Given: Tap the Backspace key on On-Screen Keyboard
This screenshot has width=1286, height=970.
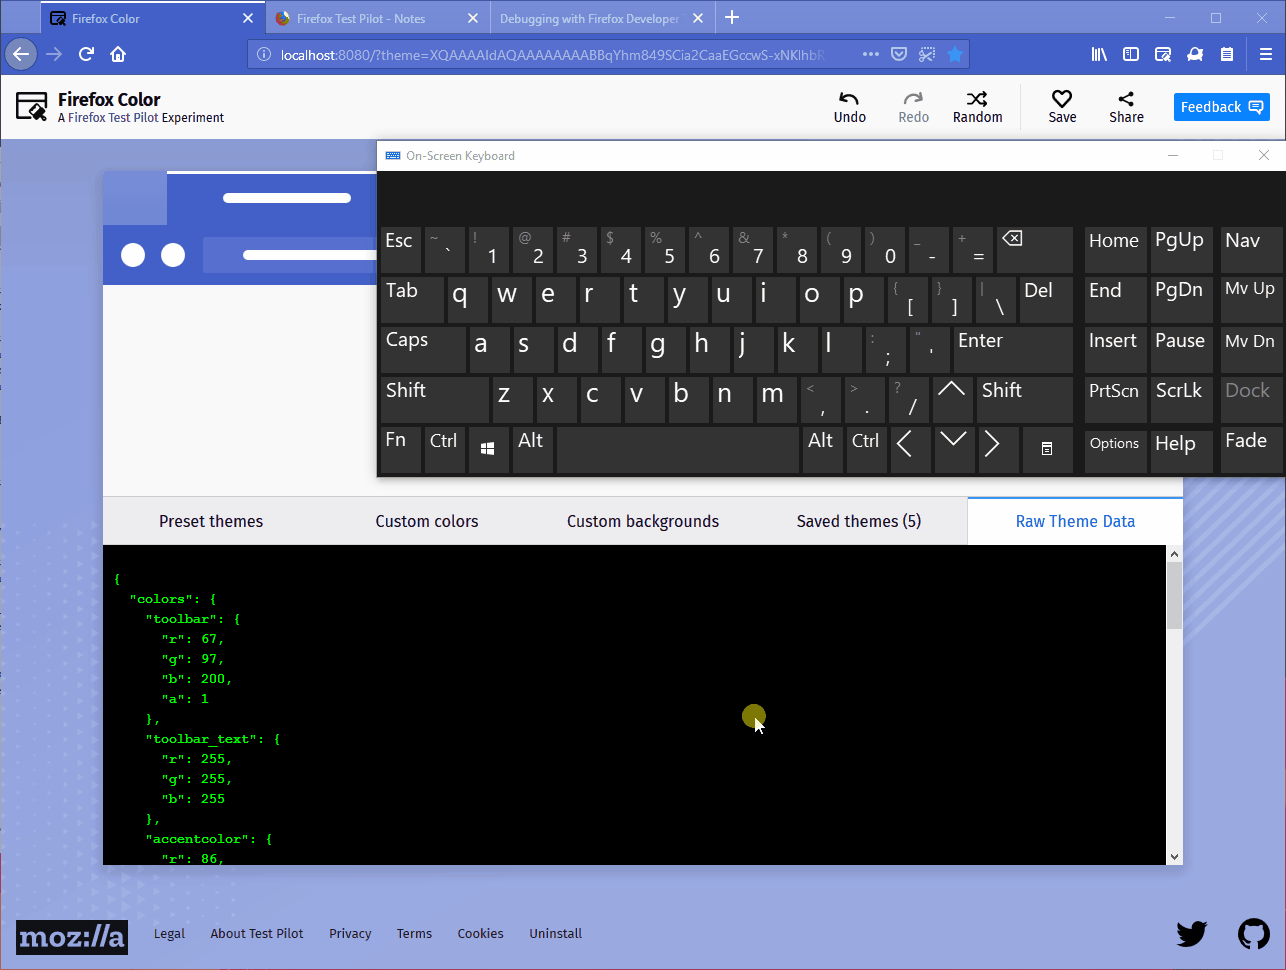Looking at the screenshot, I should click(1034, 250).
